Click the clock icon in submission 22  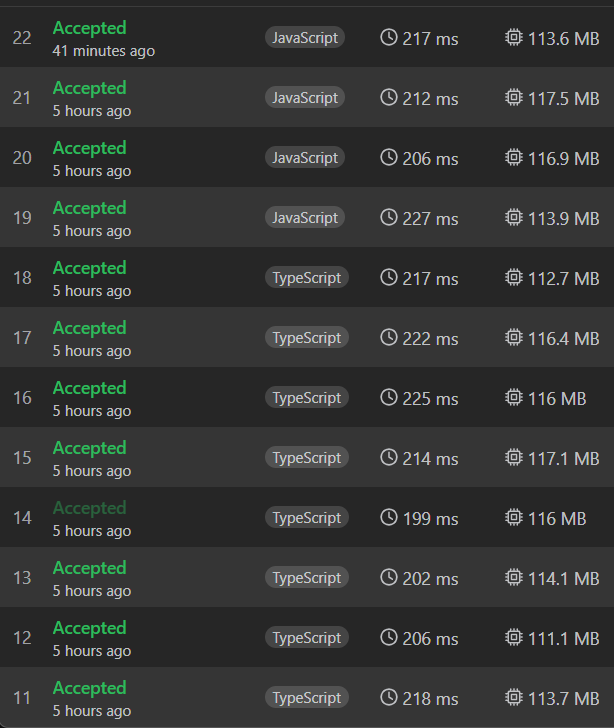coord(389,38)
